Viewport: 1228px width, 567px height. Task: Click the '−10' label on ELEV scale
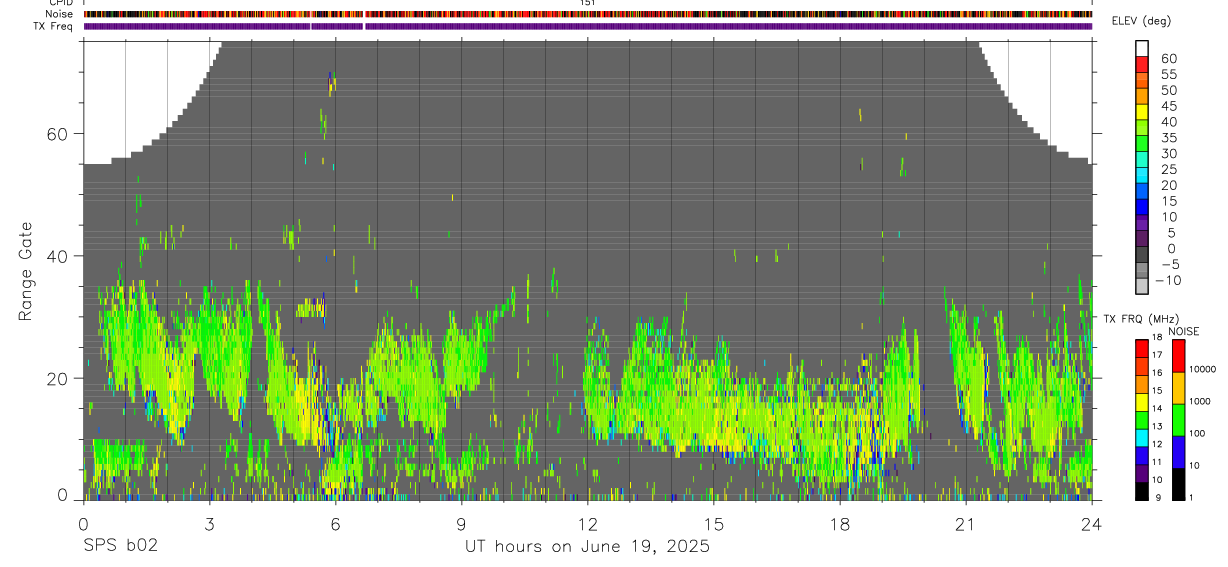[1168, 280]
